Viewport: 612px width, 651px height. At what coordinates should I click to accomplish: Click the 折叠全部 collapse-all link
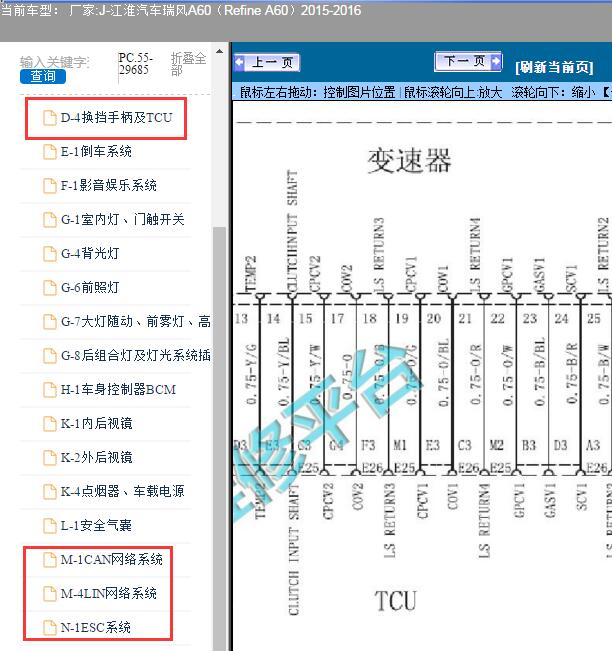tap(188, 64)
